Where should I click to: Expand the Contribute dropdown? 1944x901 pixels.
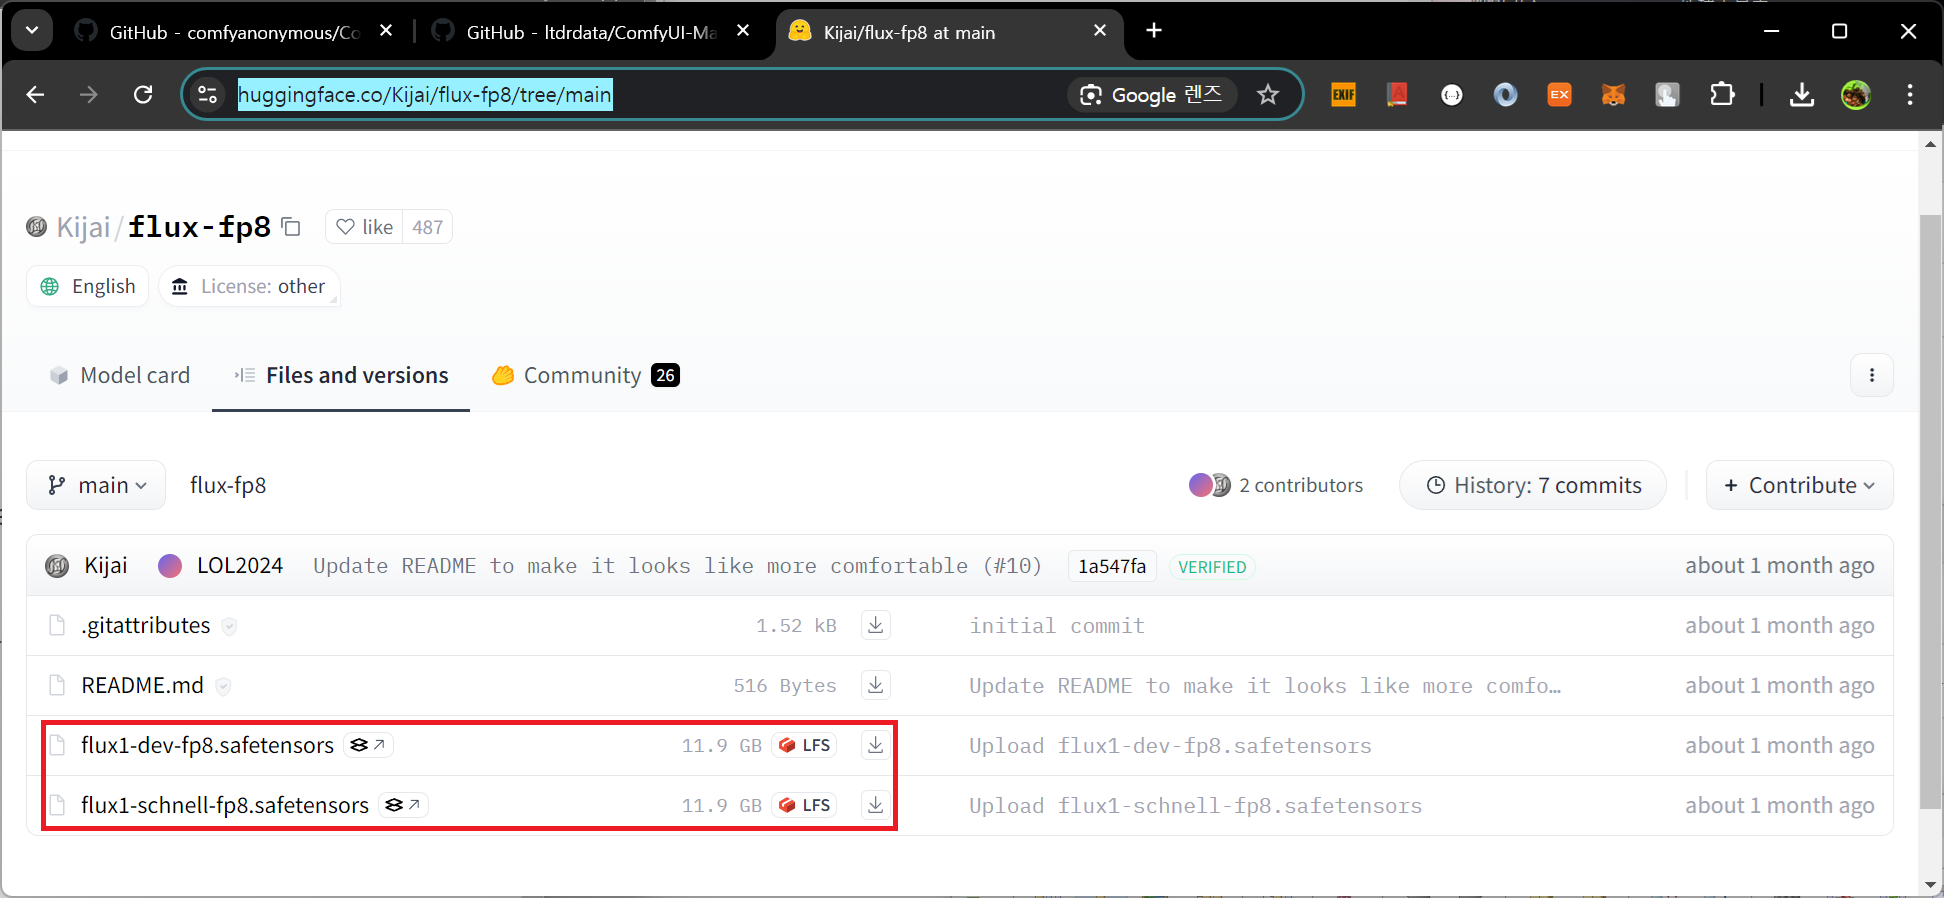pos(1799,485)
